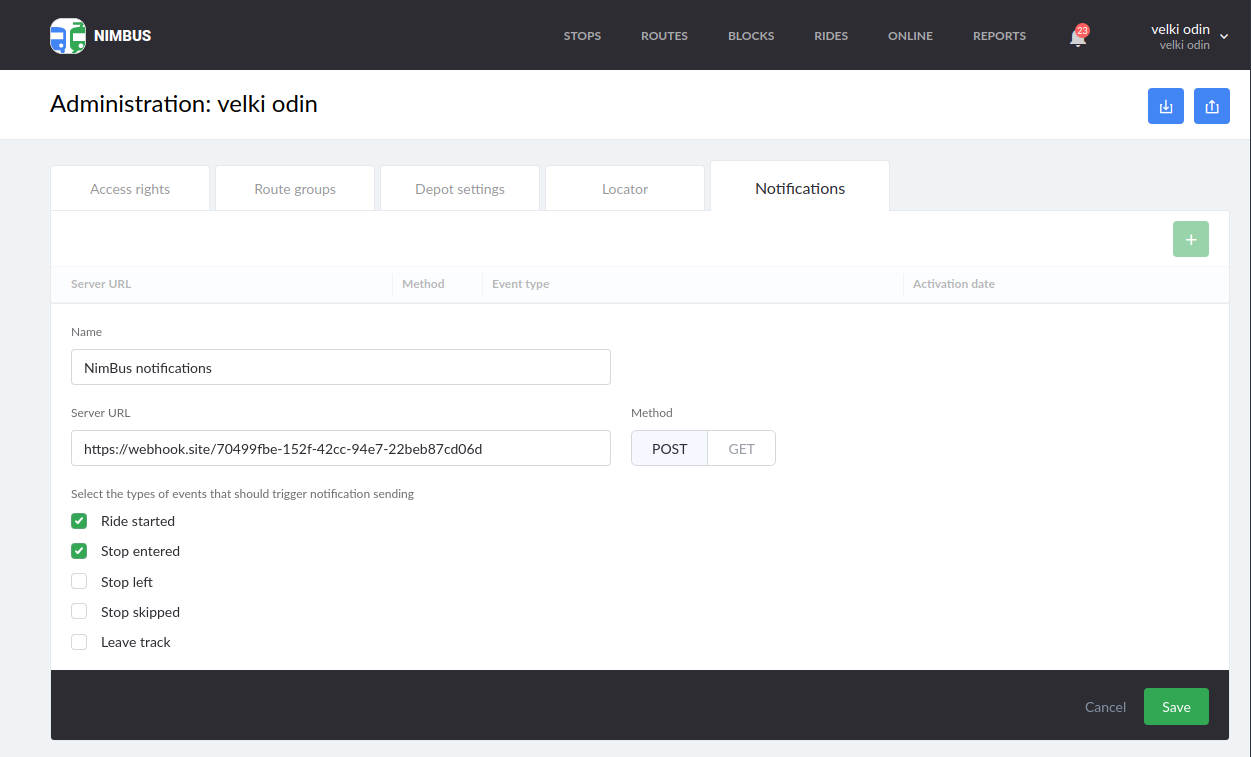Click the import icon in the header
This screenshot has height=757, width=1251.
(x=1165, y=105)
